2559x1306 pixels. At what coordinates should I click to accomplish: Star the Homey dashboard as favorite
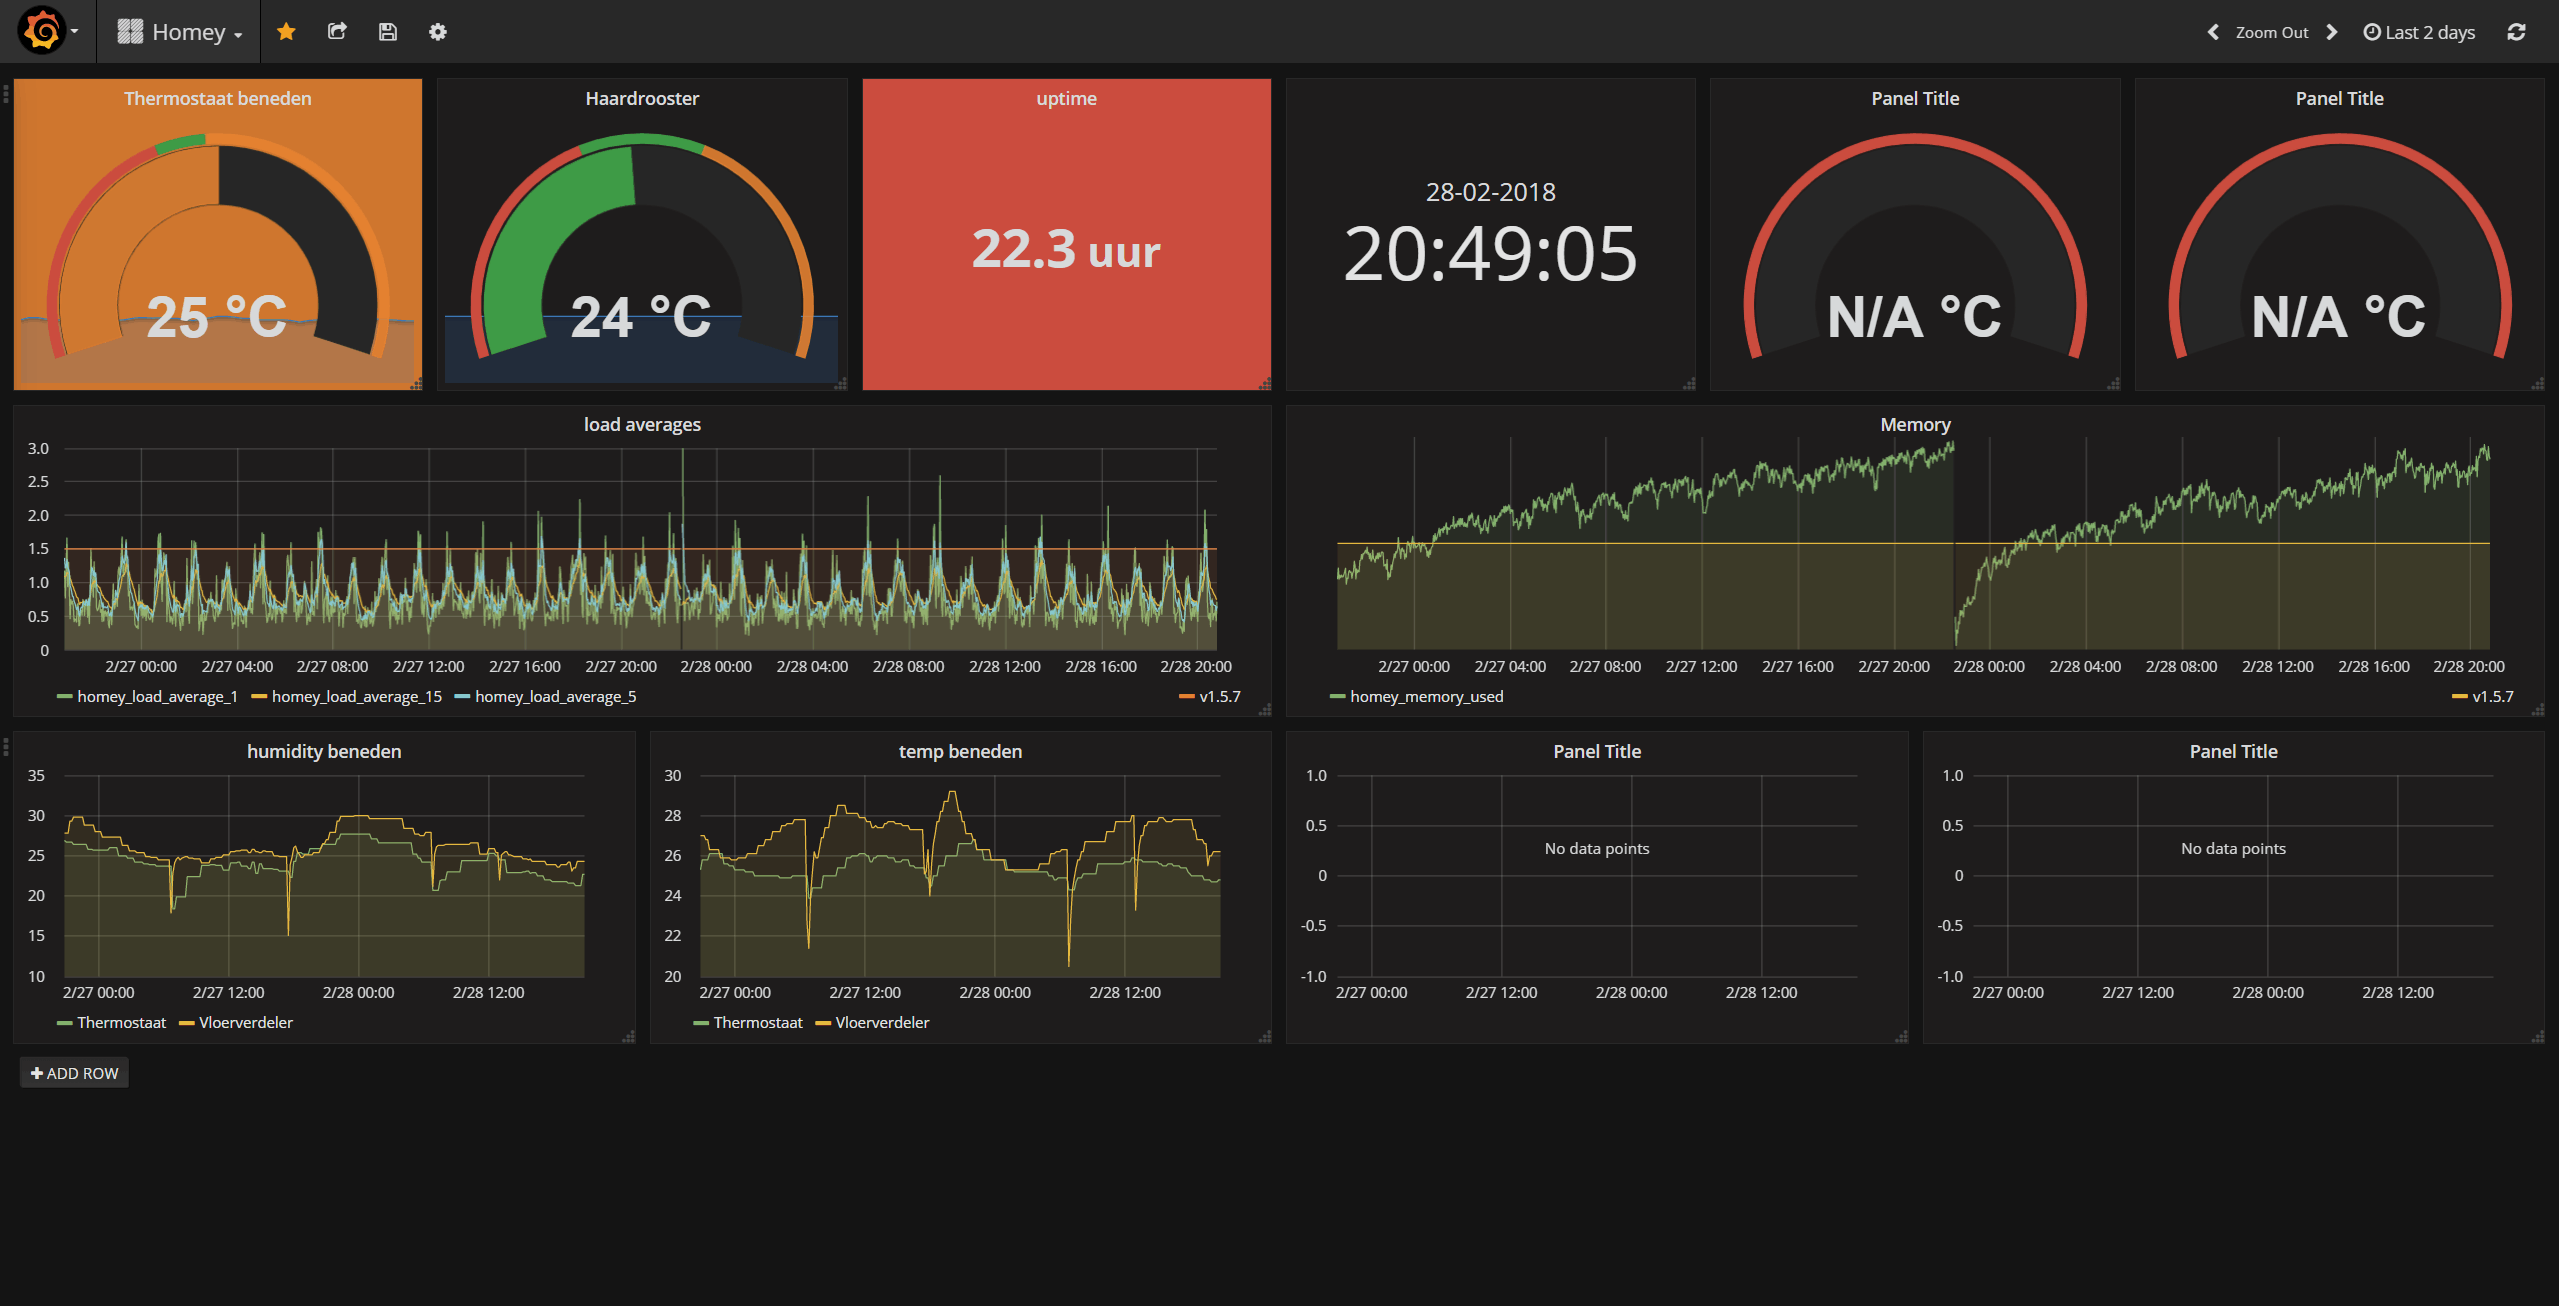tap(286, 32)
